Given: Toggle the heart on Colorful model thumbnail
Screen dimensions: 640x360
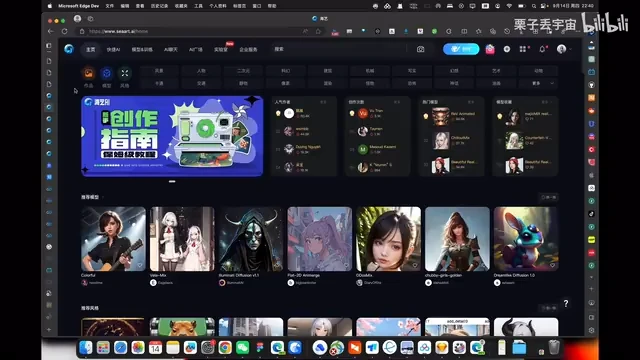Looking at the screenshot, I should 140,265.
